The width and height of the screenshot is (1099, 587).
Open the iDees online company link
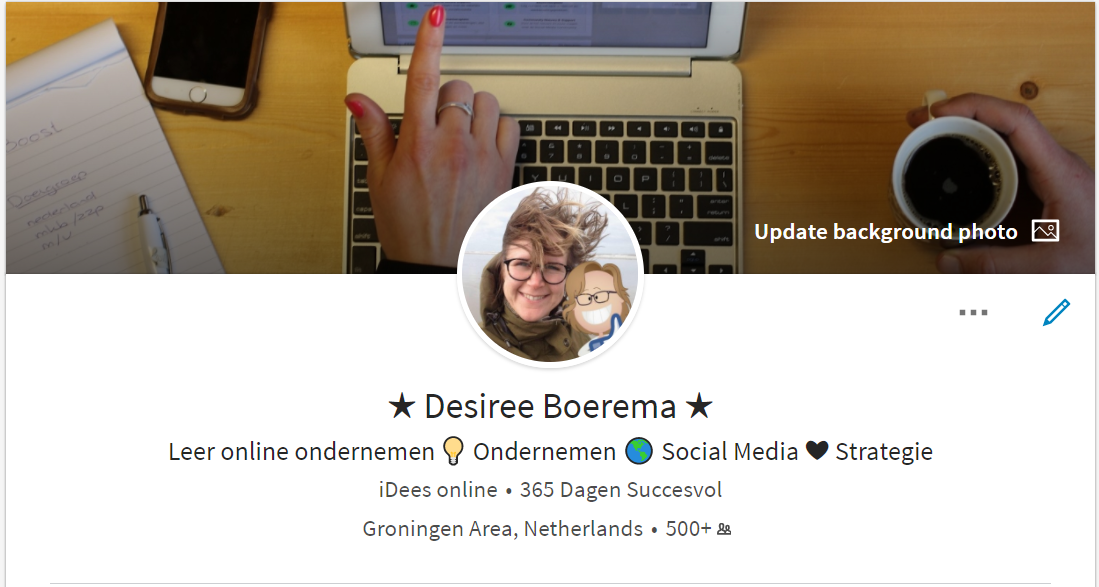[438, 490]
